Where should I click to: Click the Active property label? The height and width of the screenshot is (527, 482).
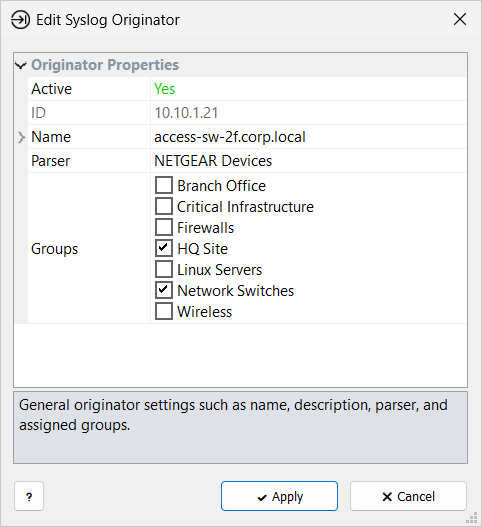tap(51, 89)
